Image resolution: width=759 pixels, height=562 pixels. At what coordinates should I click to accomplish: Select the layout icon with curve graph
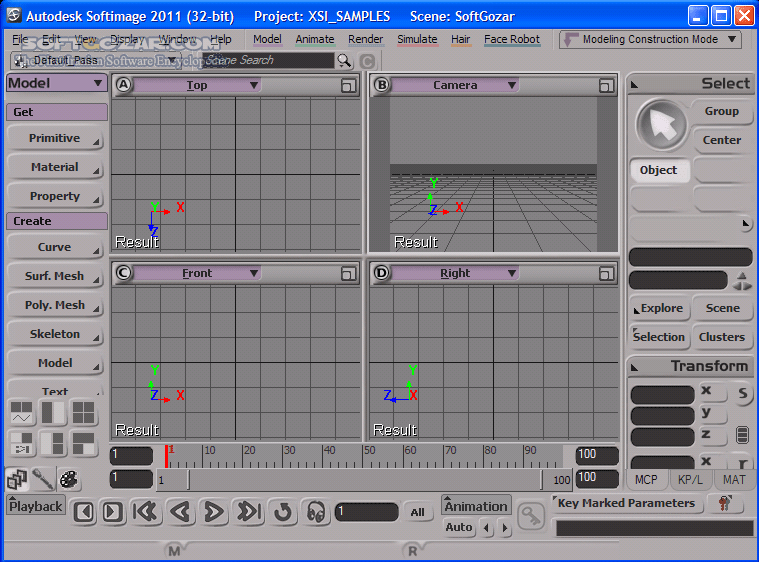tap(22, 412)
